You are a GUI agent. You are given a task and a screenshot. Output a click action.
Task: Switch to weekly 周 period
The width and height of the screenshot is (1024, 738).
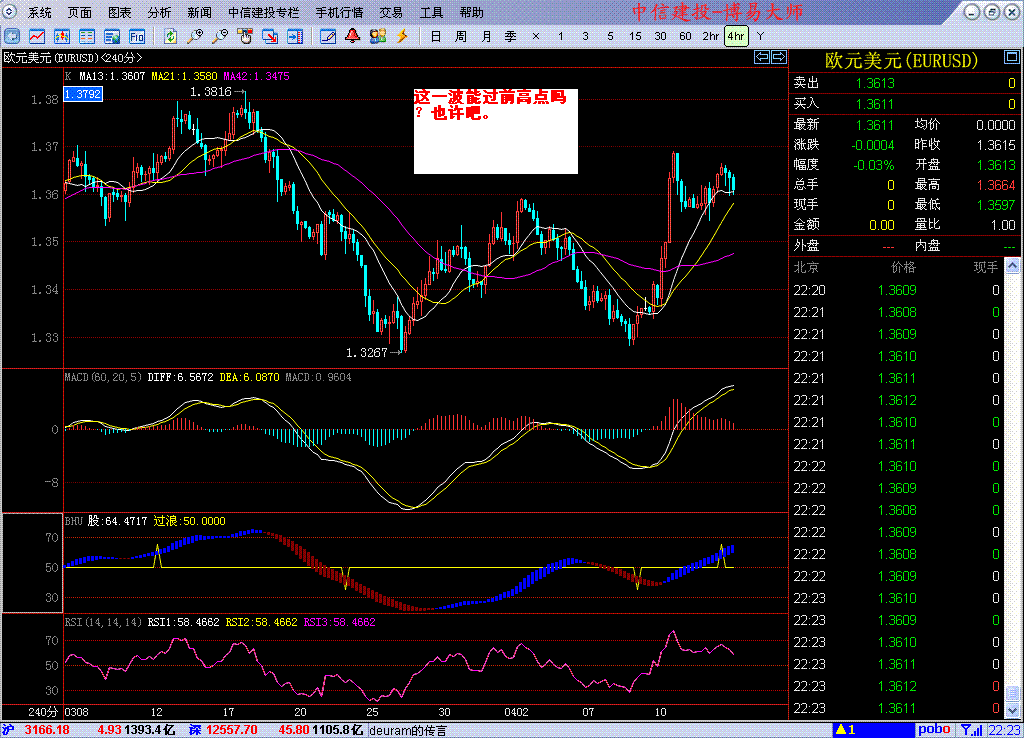[460, 37]
